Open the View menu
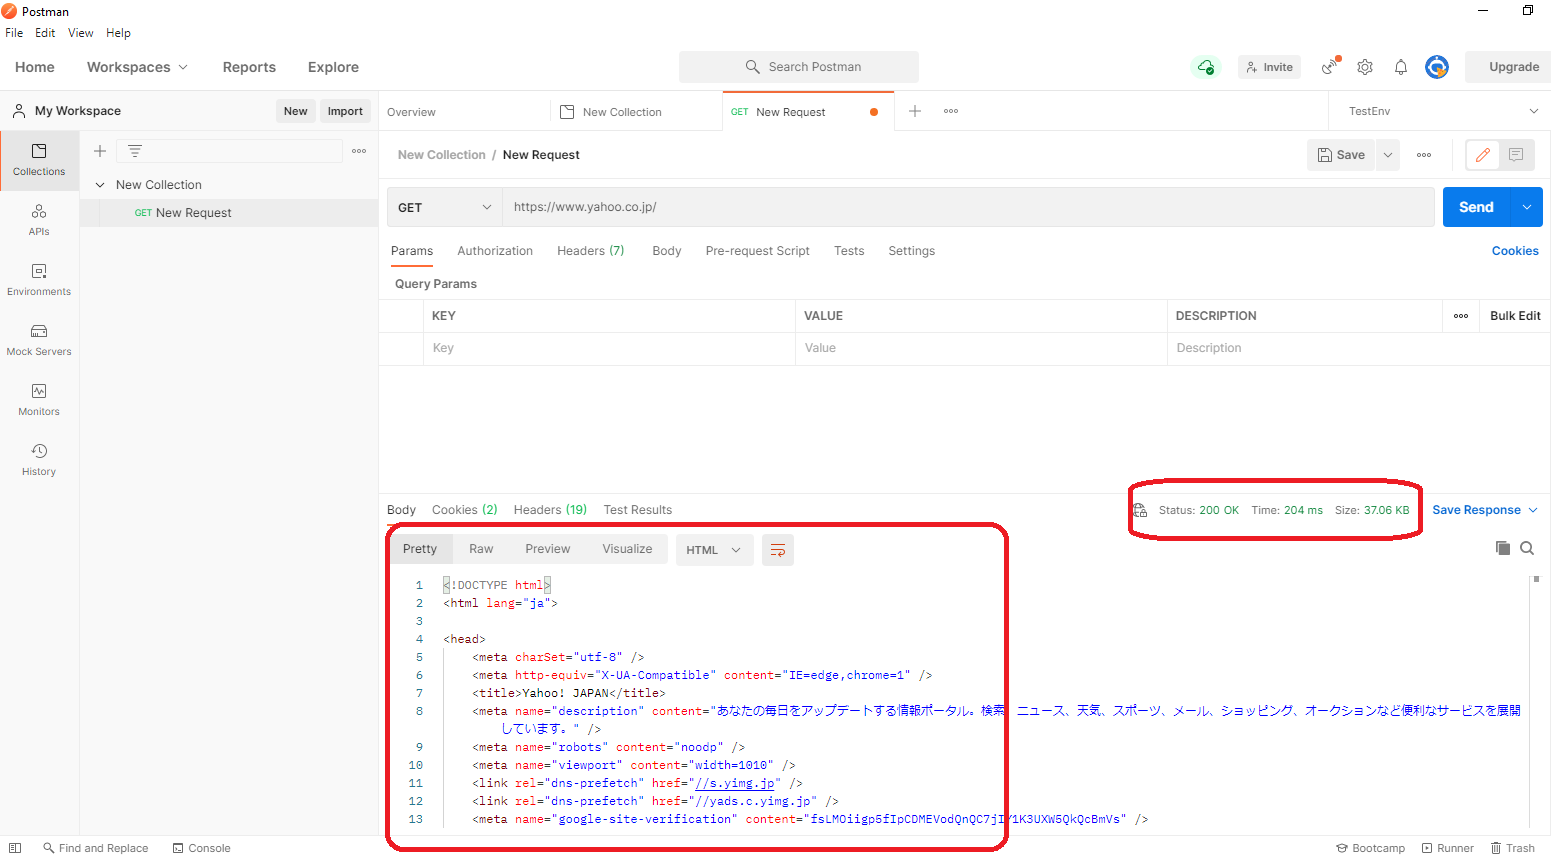This screenshot has width=1551, height=860. click(81, 33)
